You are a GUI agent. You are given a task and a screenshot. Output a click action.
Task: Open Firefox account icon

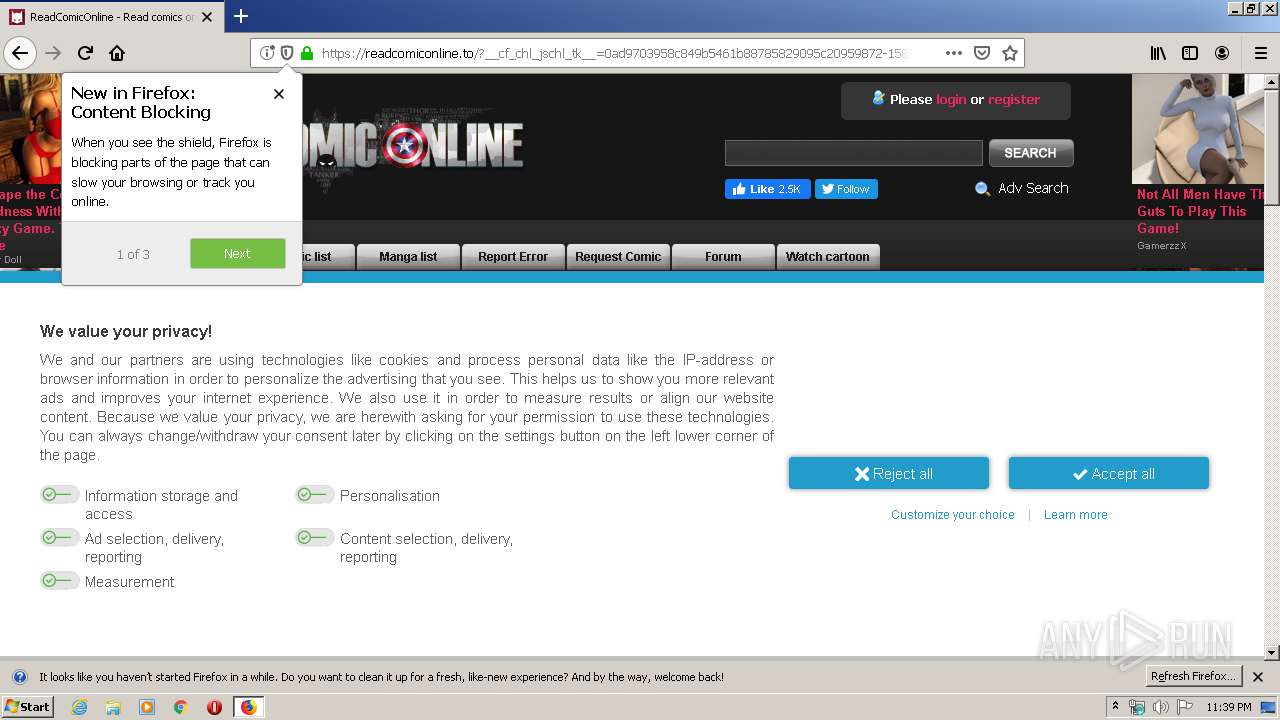pos(1222,53)
